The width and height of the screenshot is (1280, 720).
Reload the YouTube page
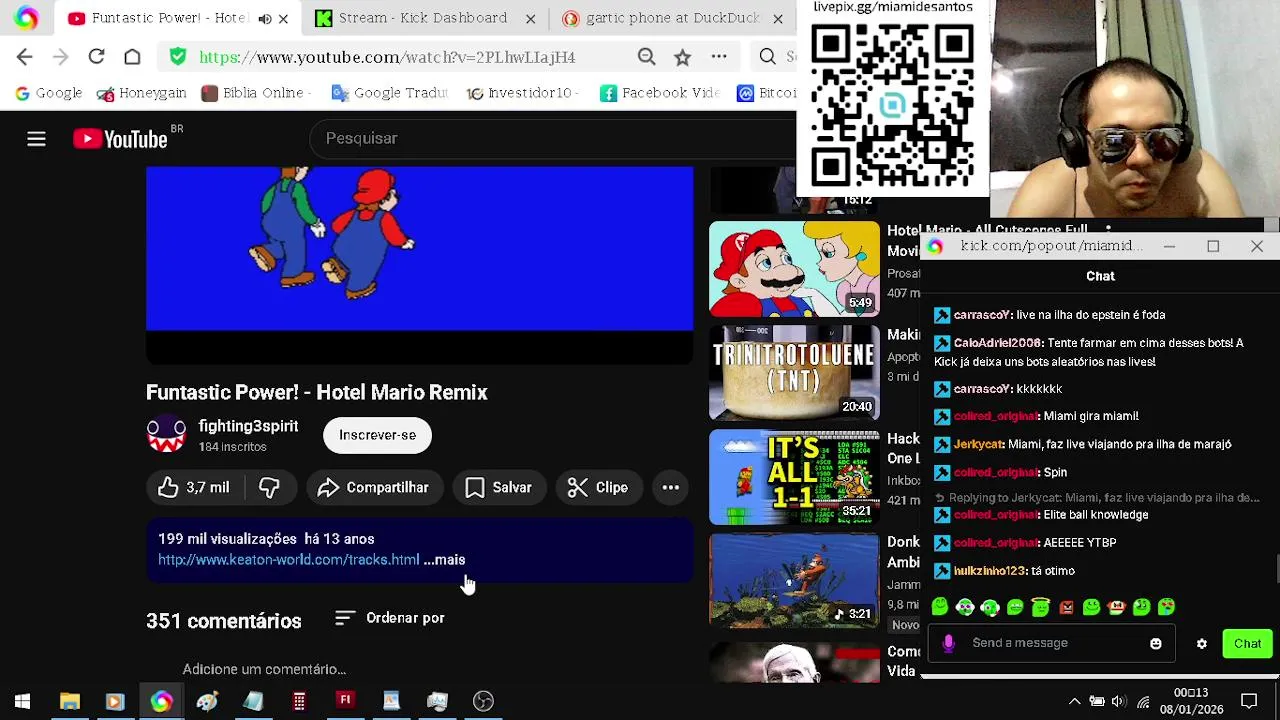pyautogui.click(x=96, y=57)
